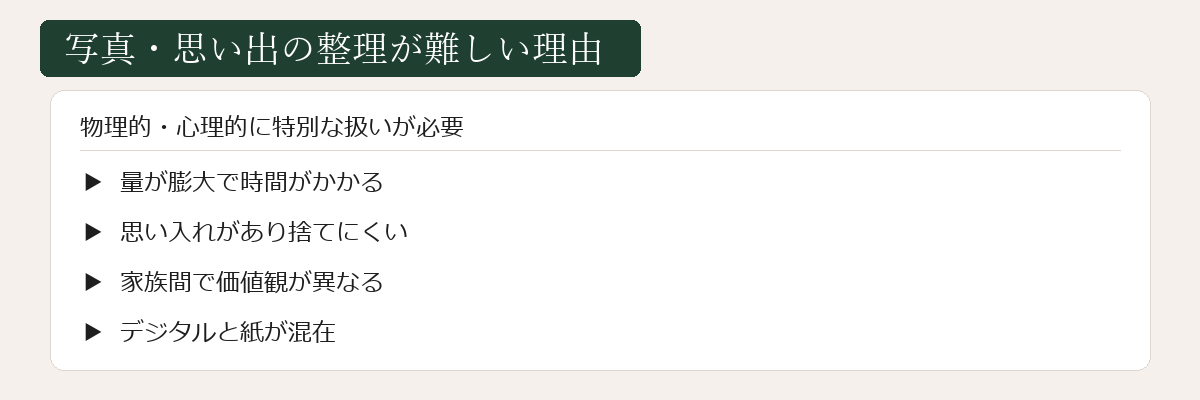Click the empty white card area right of bullets
This screenshot has height=400, width=1200.
point(780,260)
